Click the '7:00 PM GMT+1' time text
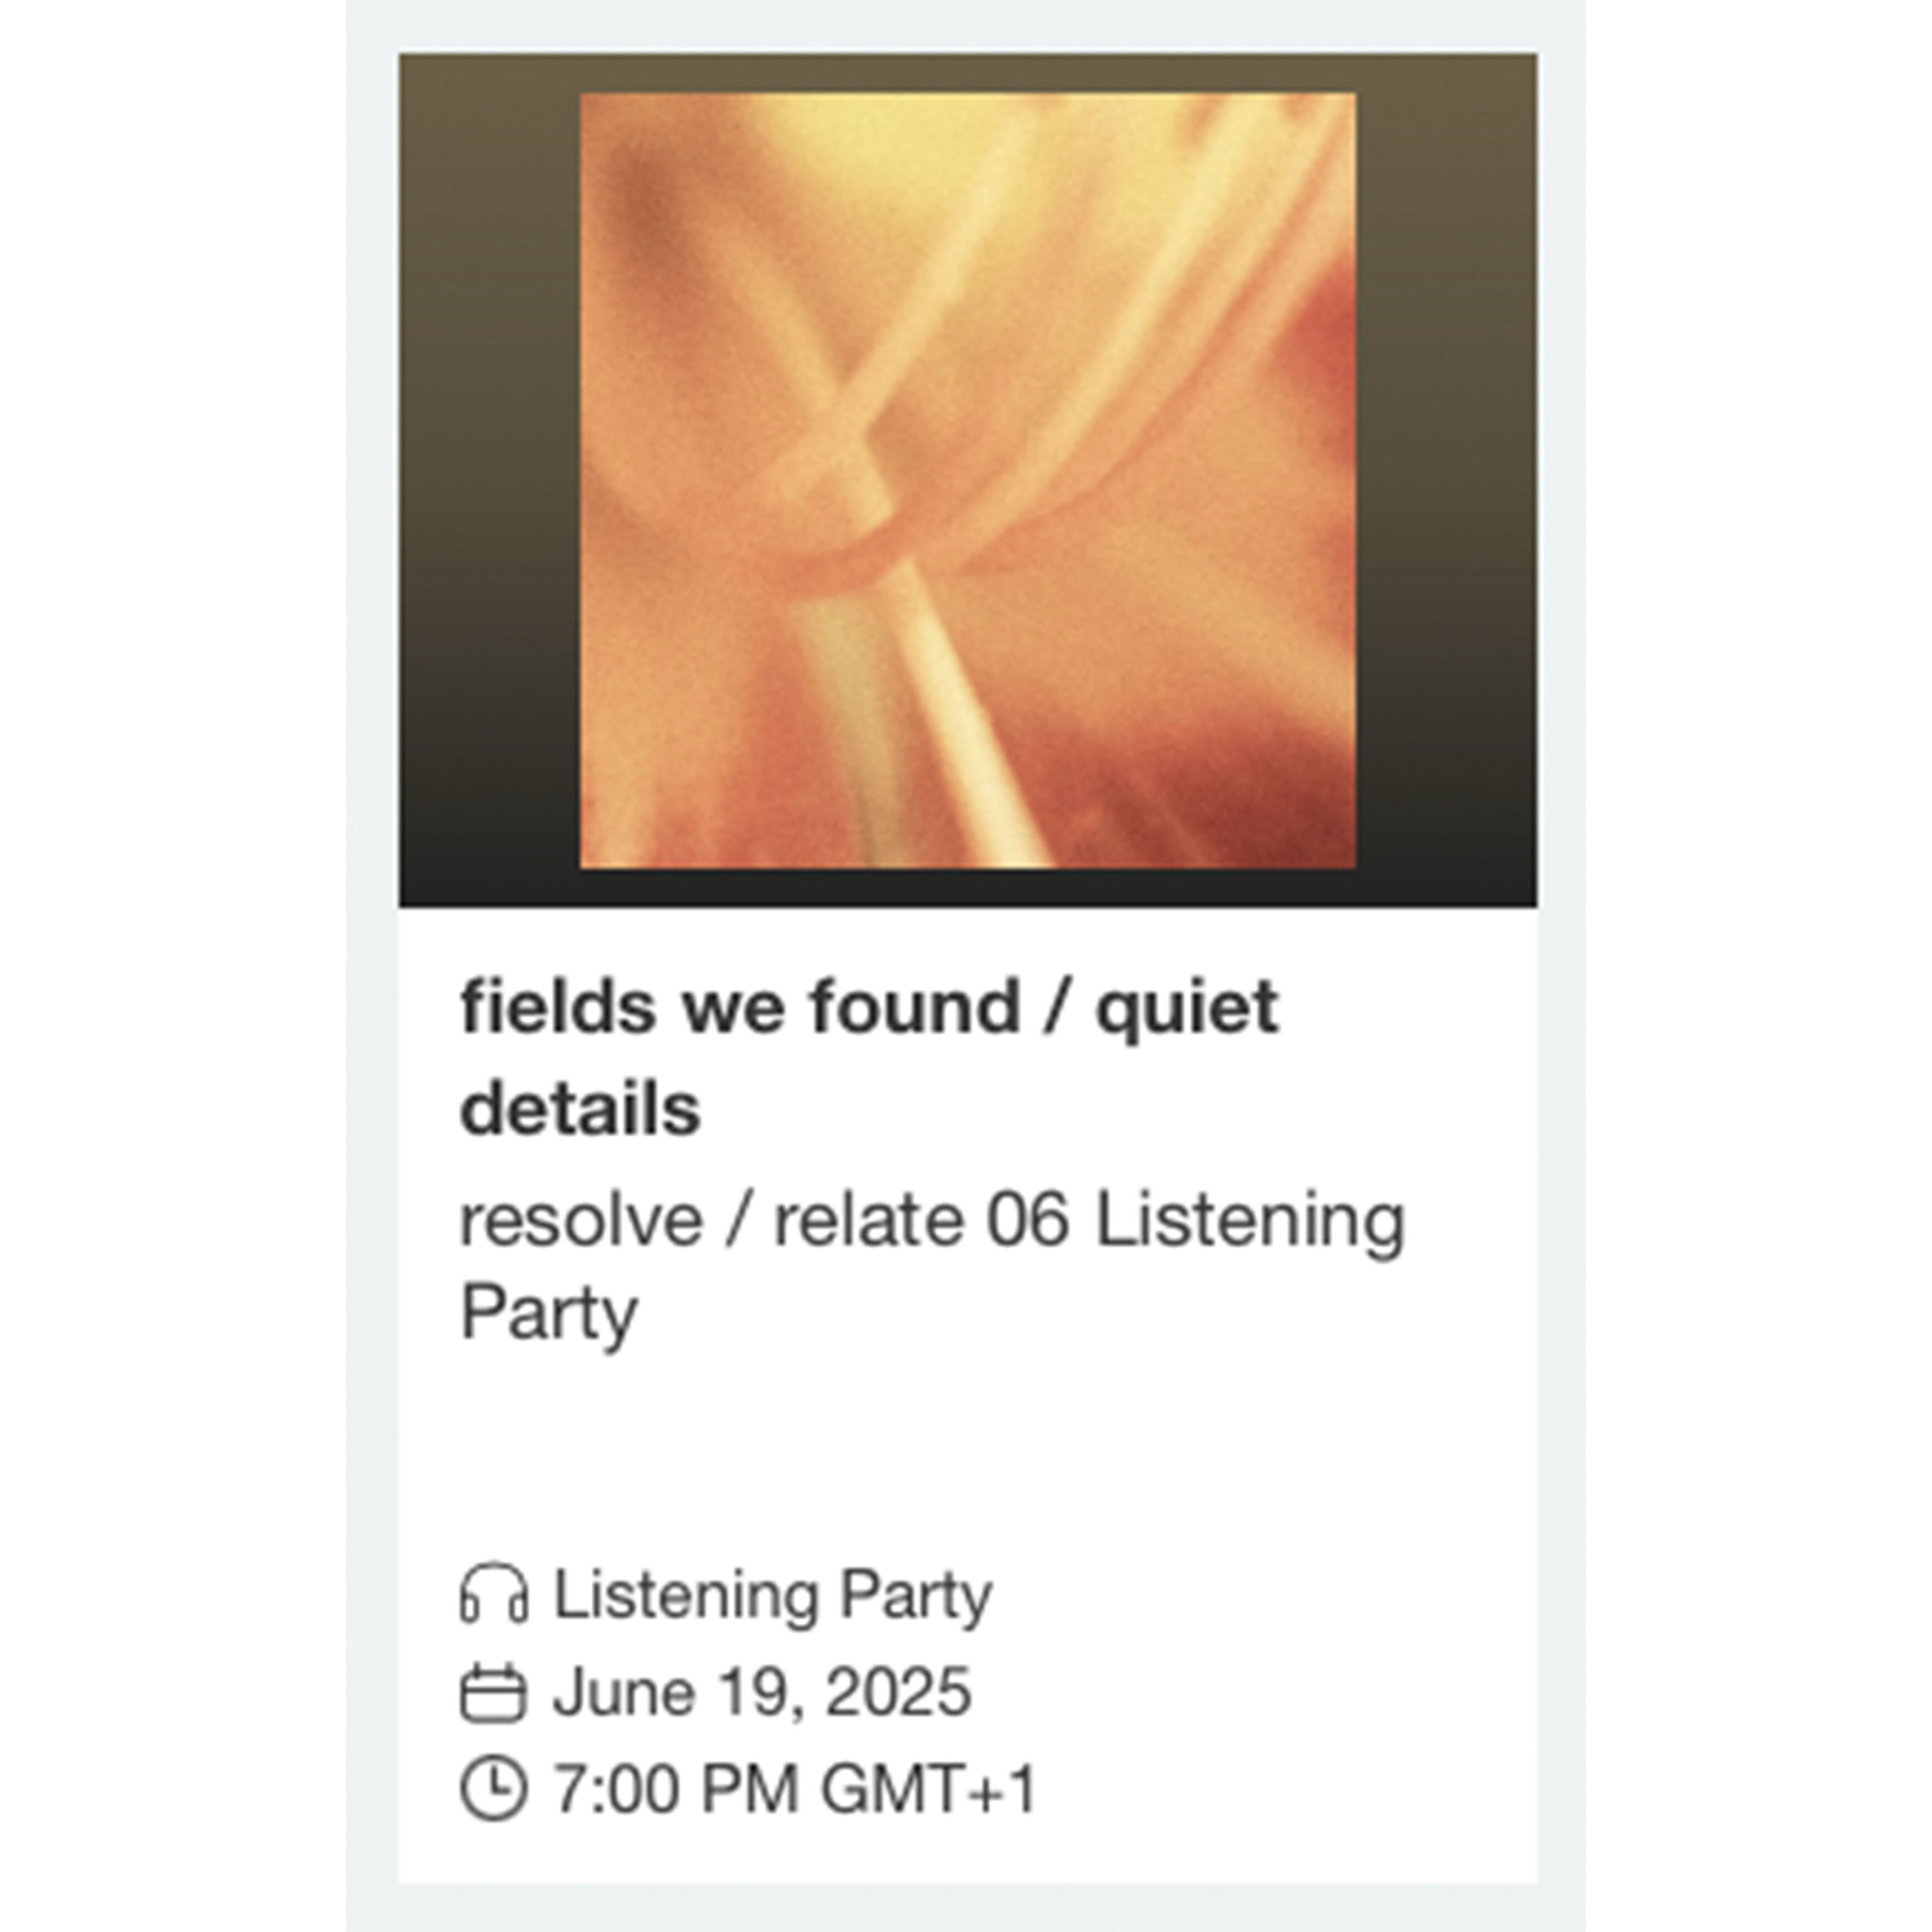The width and height of the screenshot is (1932, 1932). pyautogui.click(x=795, y=1789)
